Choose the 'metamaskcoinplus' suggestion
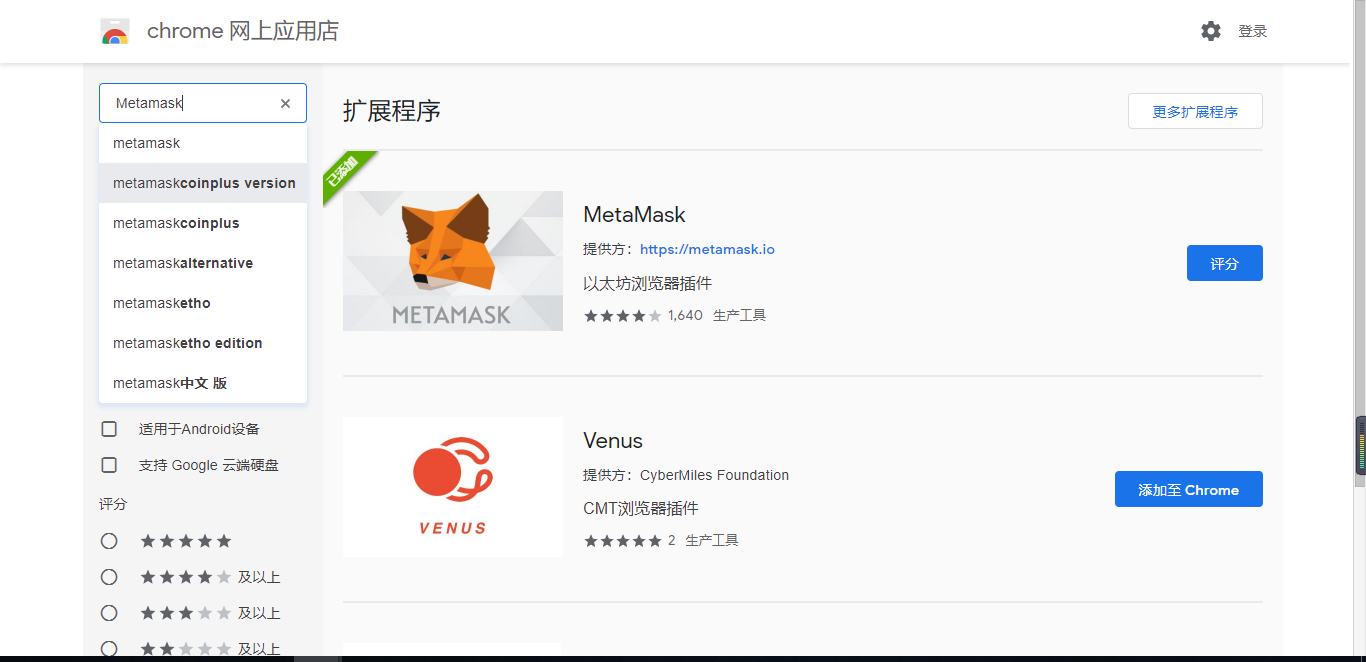The height and width of the screenshot is (662, 1366). (x=203, y=223)
